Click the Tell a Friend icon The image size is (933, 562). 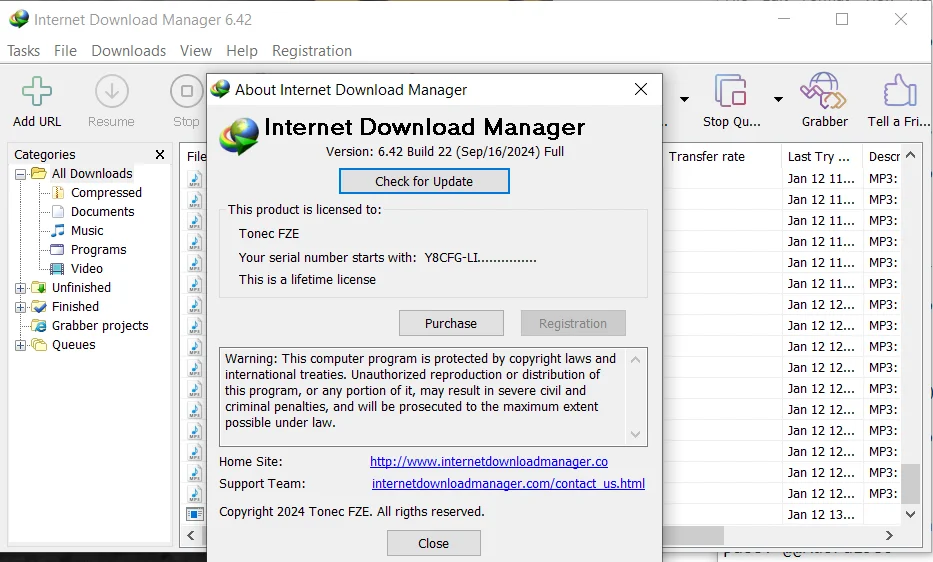(900, 90)
